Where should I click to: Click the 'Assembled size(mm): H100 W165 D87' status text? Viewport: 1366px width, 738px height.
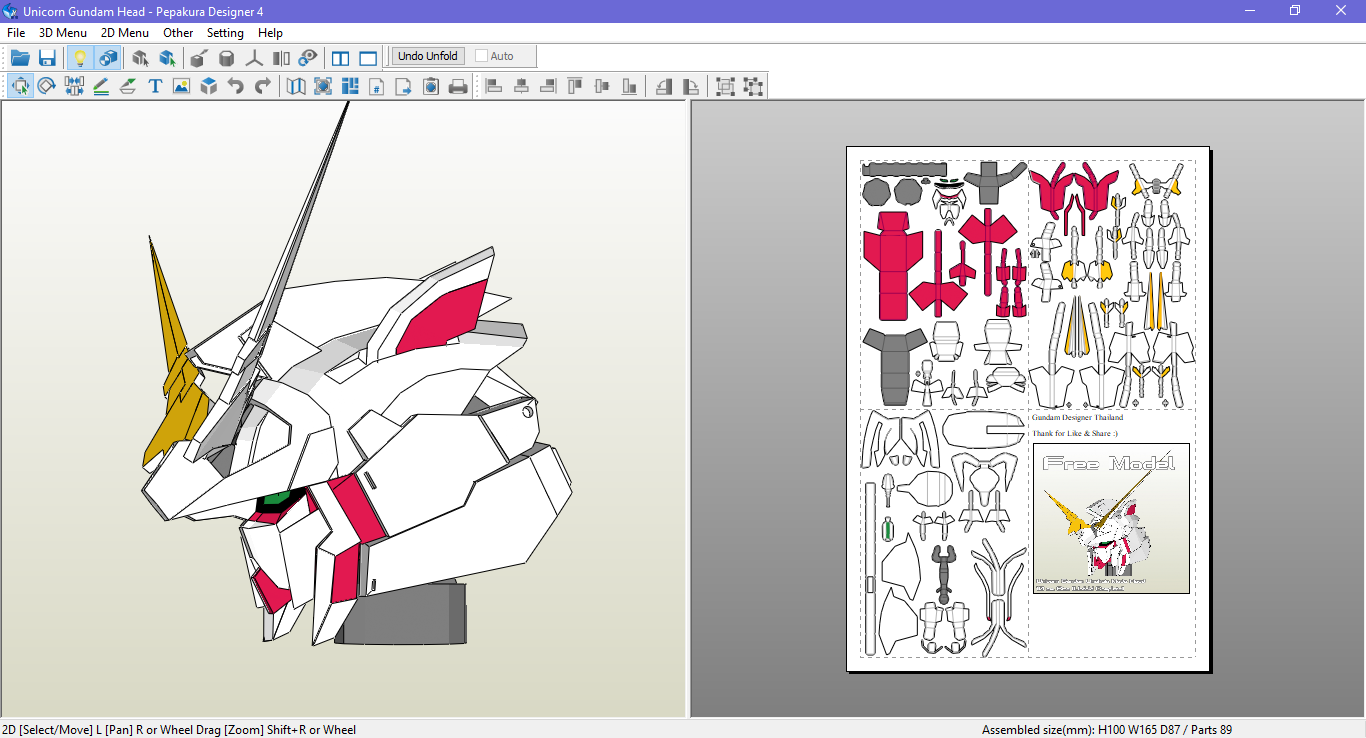point(1083,730)
